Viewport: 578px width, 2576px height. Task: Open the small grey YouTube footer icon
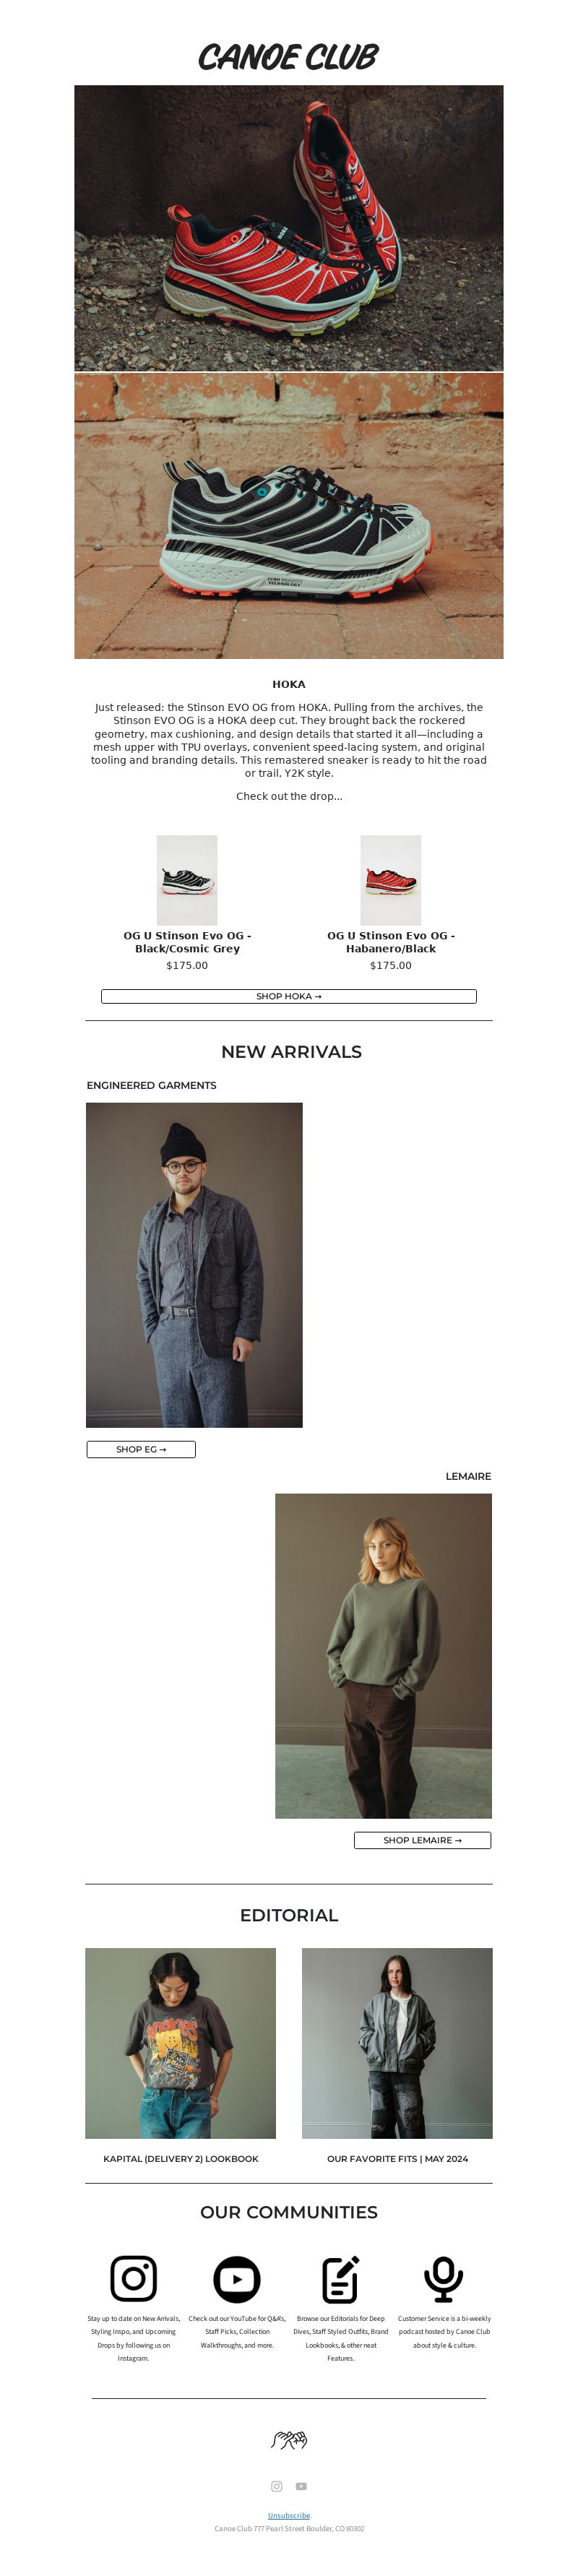(x=301, y=2486)
